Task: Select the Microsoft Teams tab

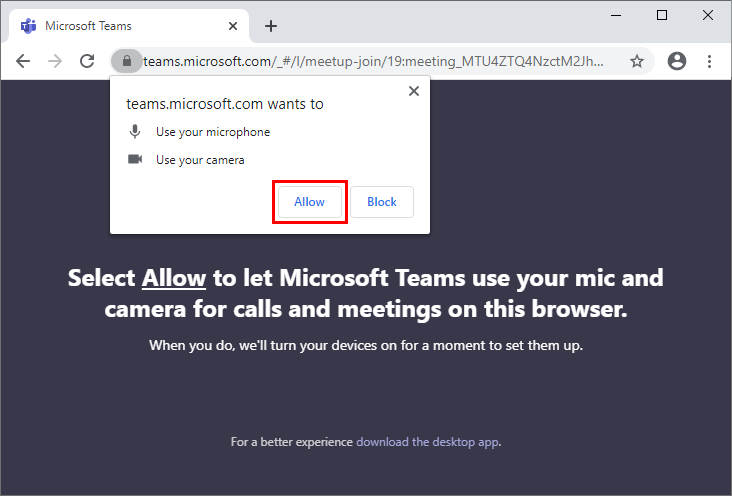Action: 129,26
